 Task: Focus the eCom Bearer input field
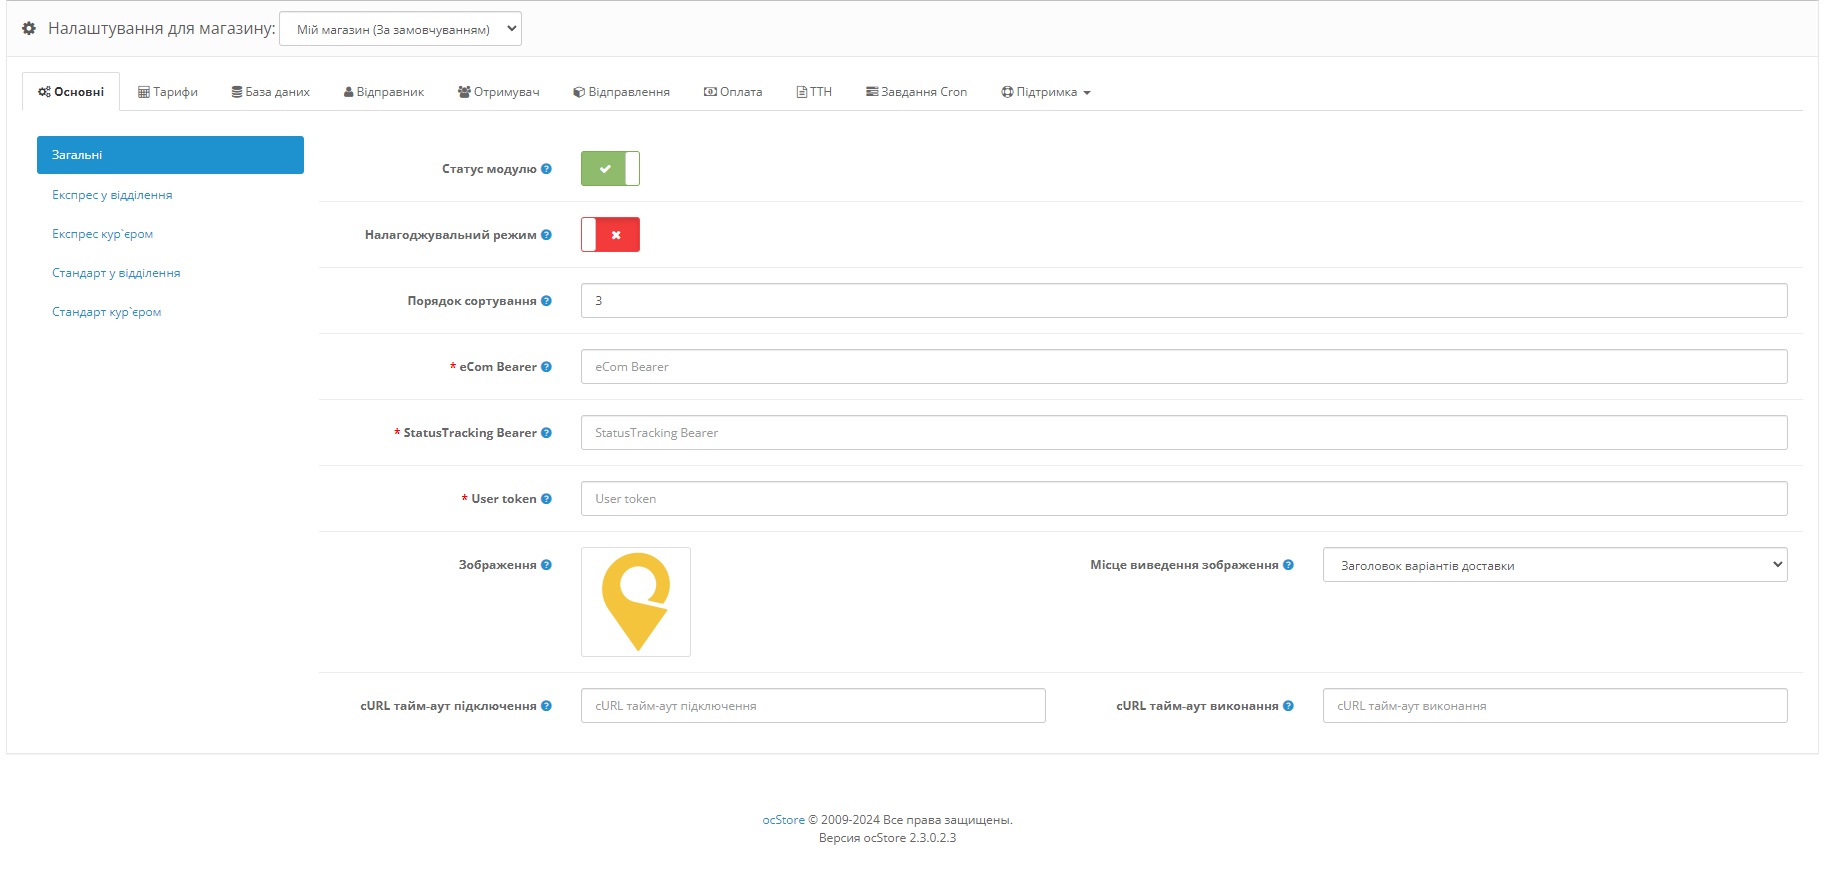tap(1184, 367)
